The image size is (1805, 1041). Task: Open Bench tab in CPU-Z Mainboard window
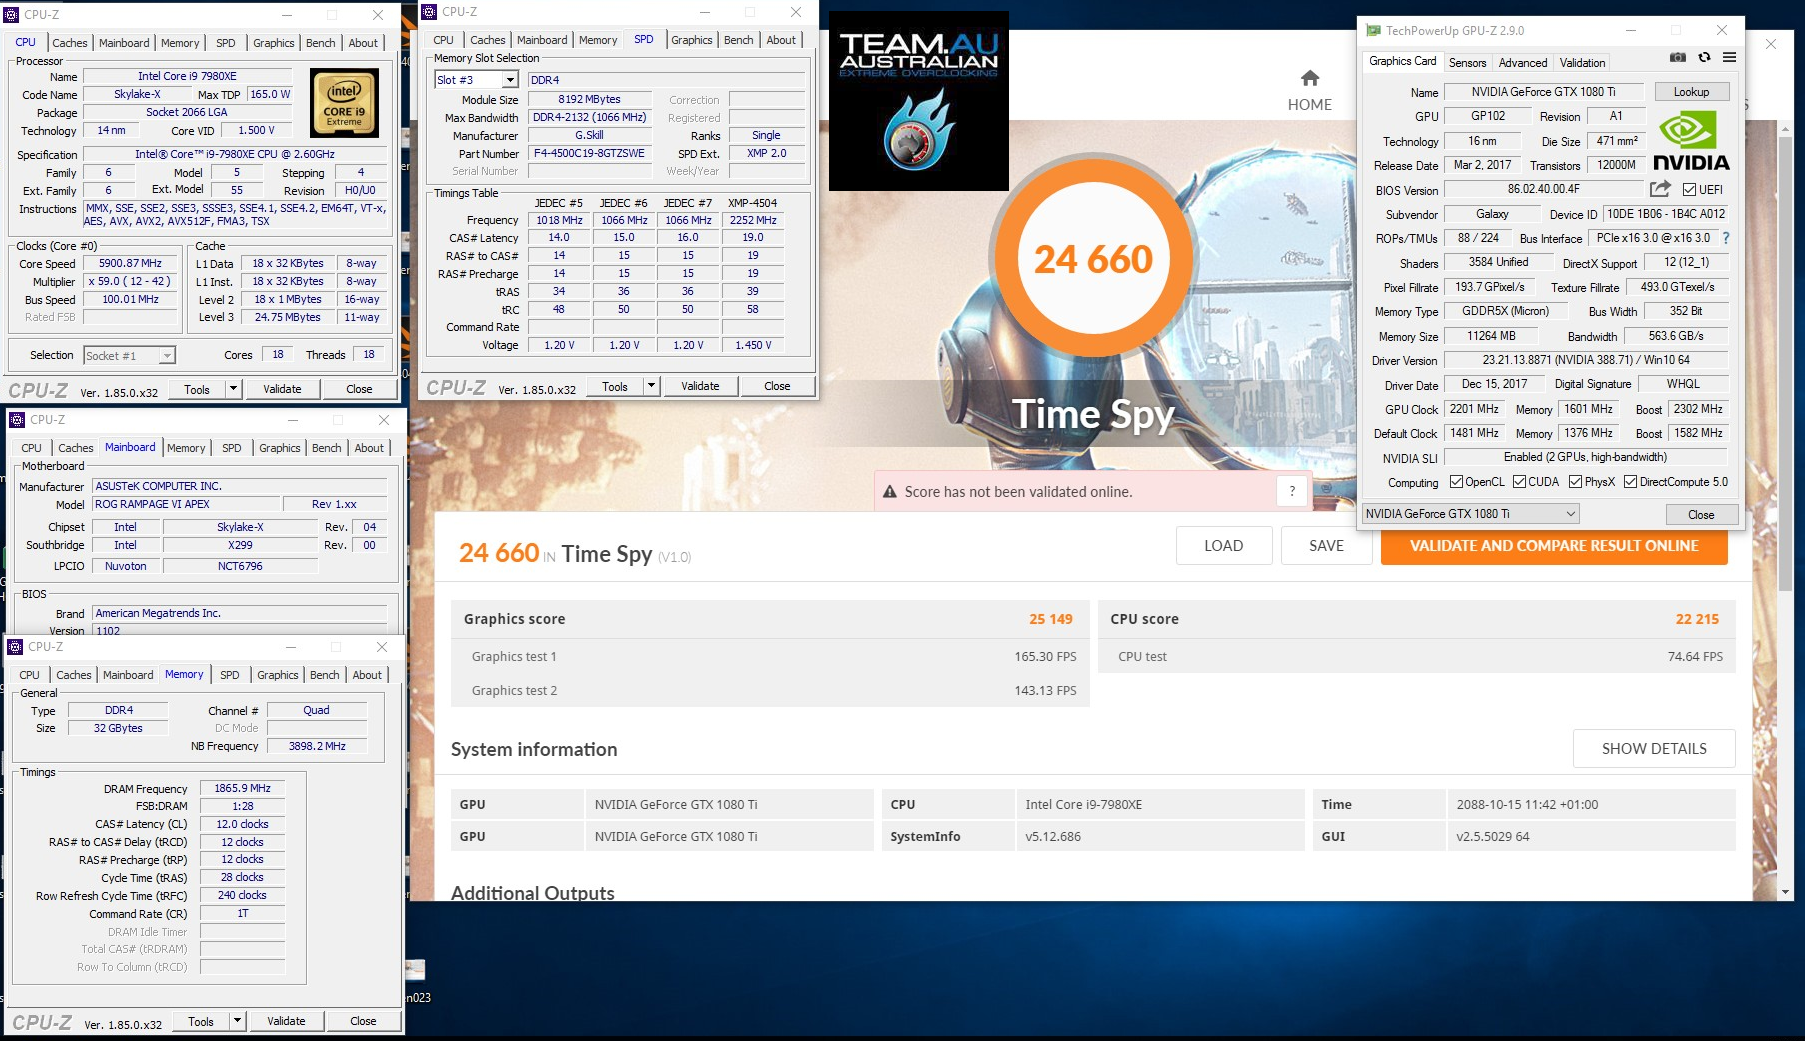pyautogui.click(x=326, y=448)
